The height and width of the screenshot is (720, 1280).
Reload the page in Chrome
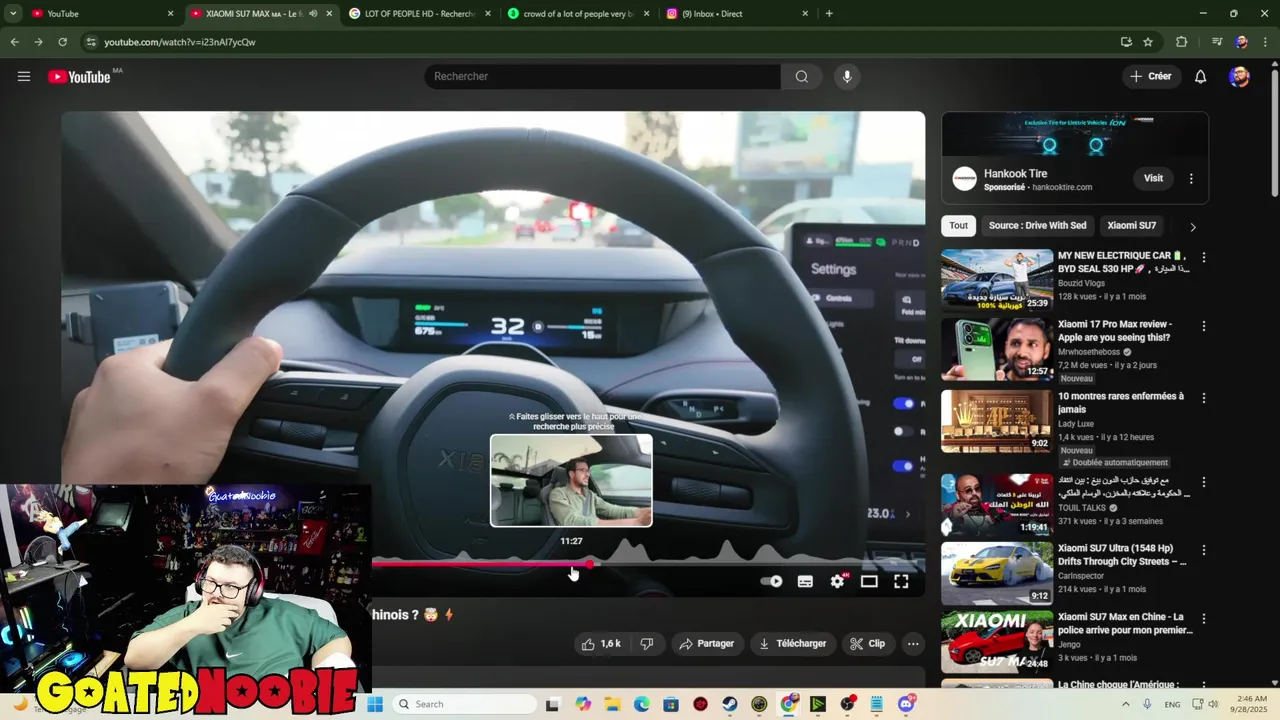pyautogui.click(x=62, y=42)
